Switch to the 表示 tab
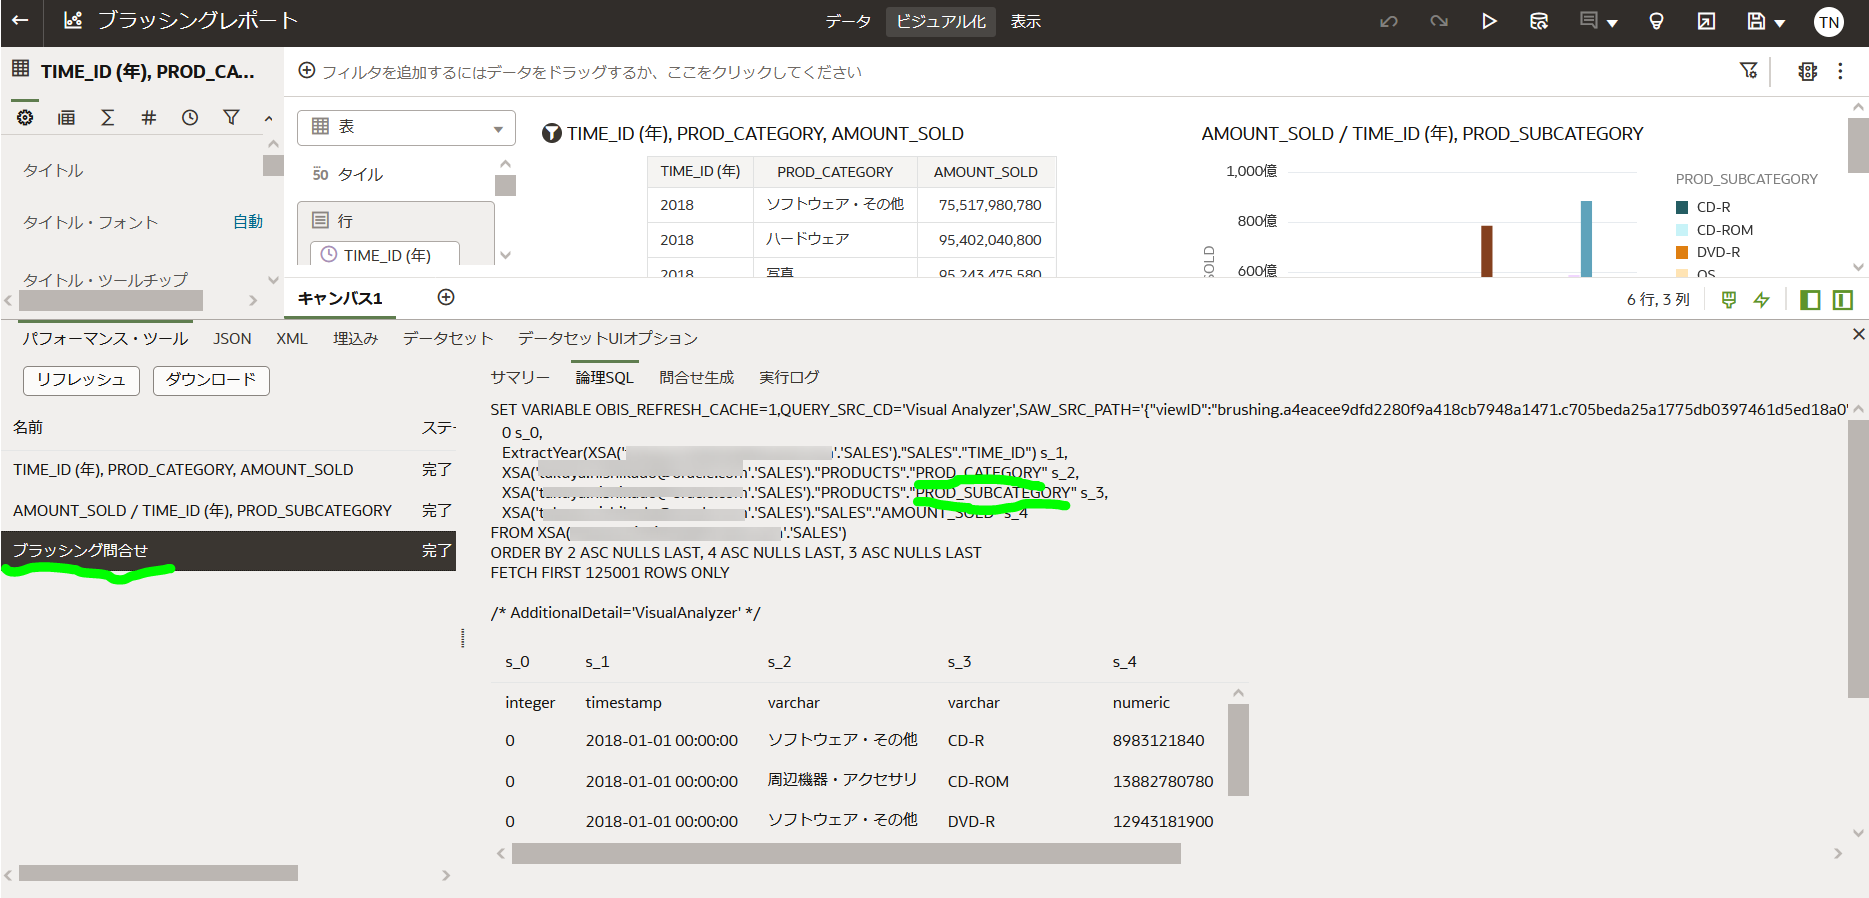 (x=1025, y=21)
